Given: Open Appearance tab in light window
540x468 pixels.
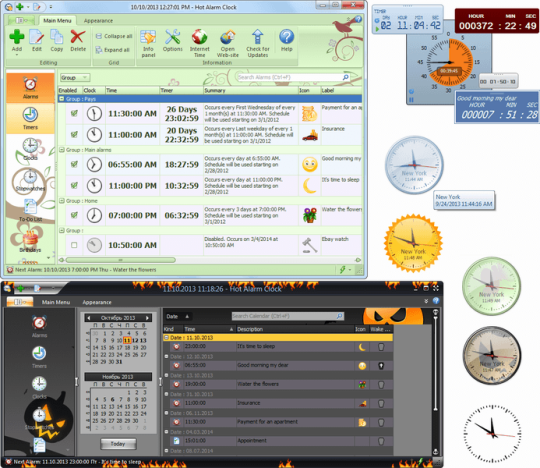Looking at the screenshot, I should (x=98, y=21).
